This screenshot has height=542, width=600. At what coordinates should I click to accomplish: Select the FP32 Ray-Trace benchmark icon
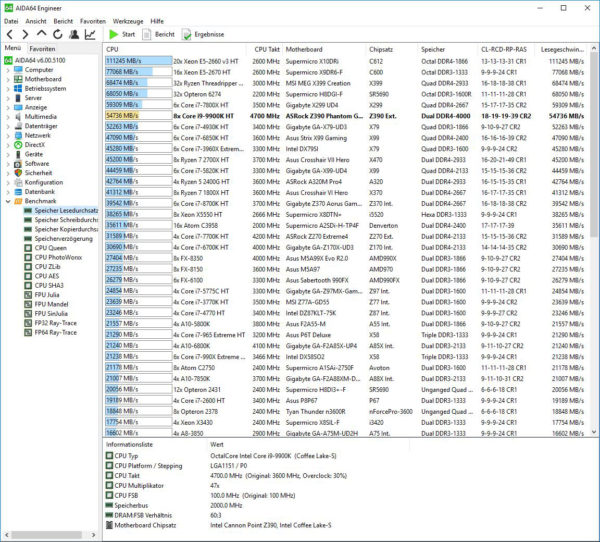[x=28, y=323]
